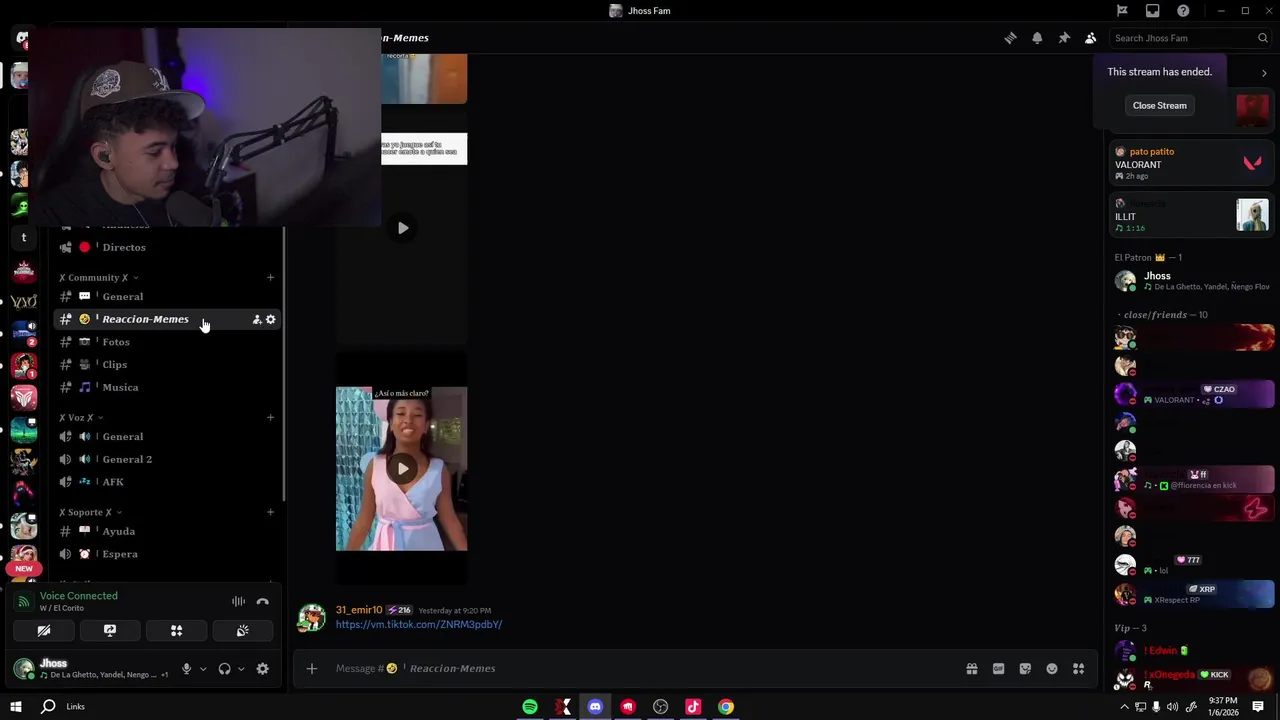
Task: Disconnect from voice with hang-up icon
Action: coord(262,602)
